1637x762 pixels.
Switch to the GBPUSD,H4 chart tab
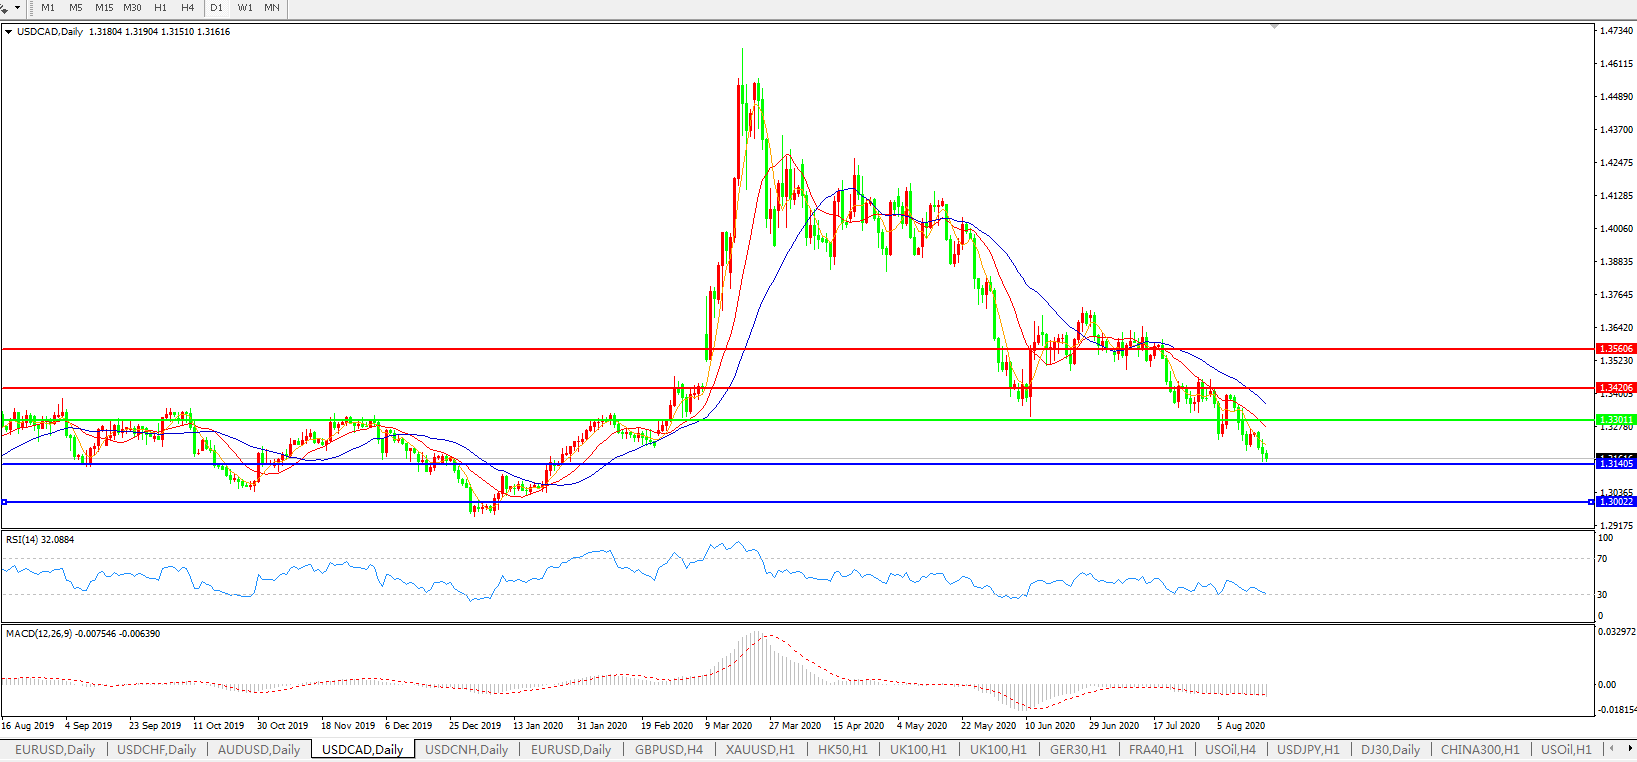pos(668,749)
